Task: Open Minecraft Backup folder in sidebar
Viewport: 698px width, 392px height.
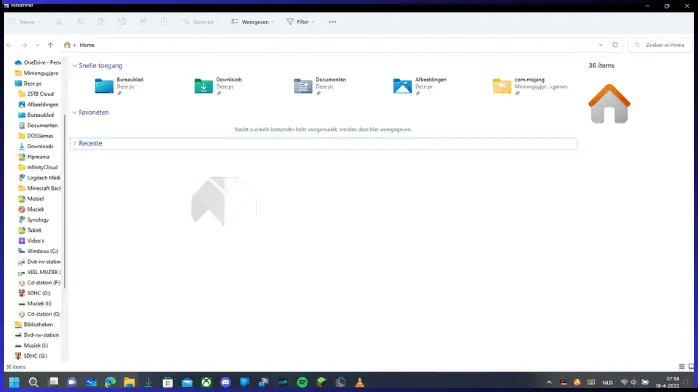Action: point(39,188)
